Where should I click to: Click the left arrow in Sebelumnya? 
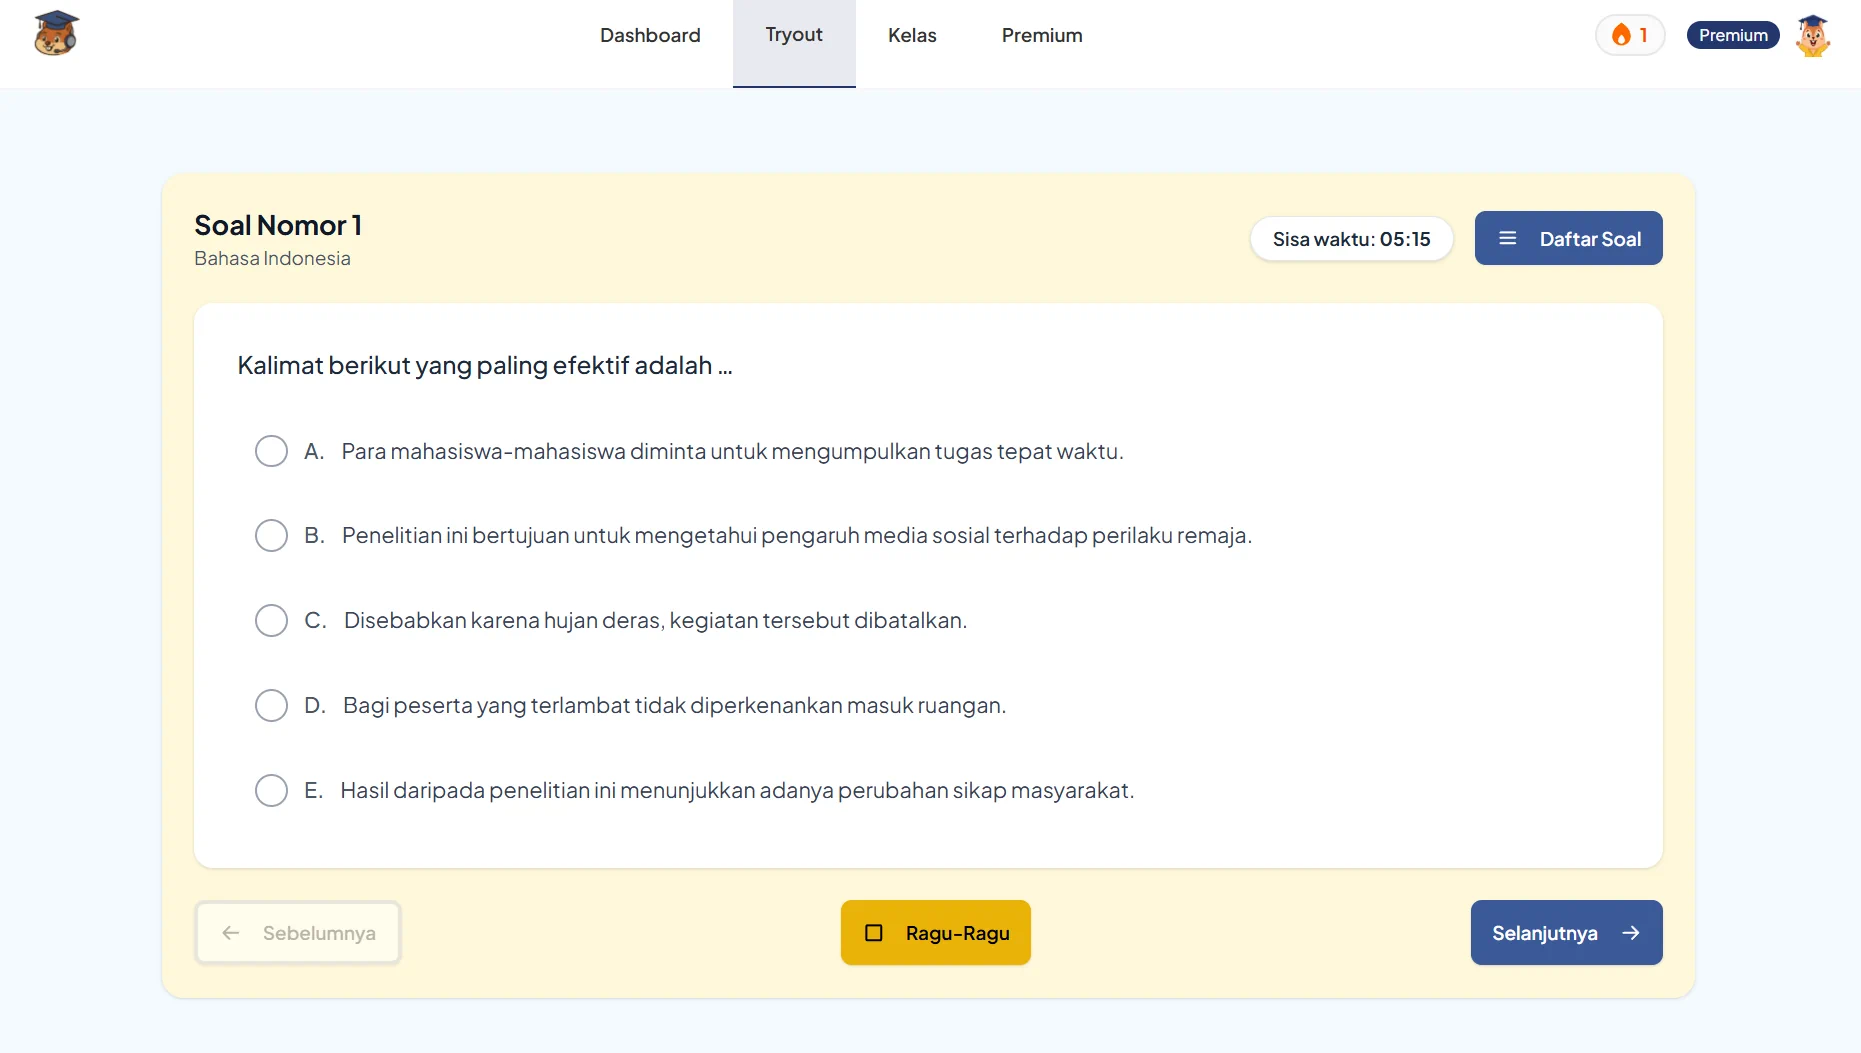tap(231, 933)
